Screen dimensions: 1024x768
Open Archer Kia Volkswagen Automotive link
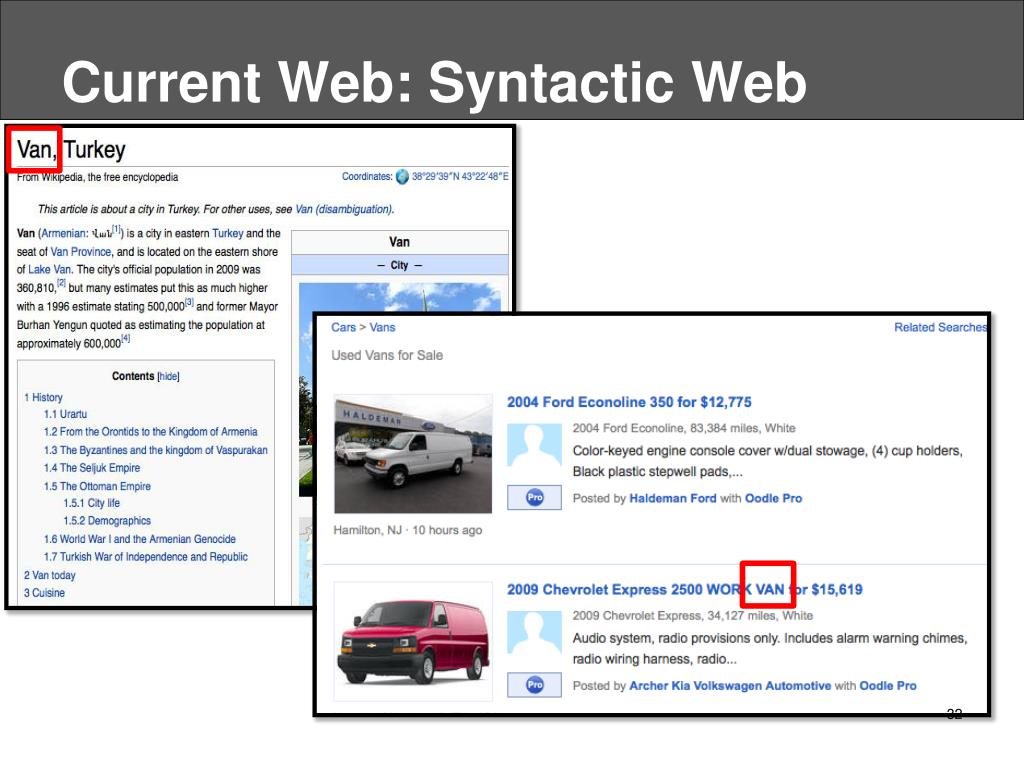(x=730, y=686)
